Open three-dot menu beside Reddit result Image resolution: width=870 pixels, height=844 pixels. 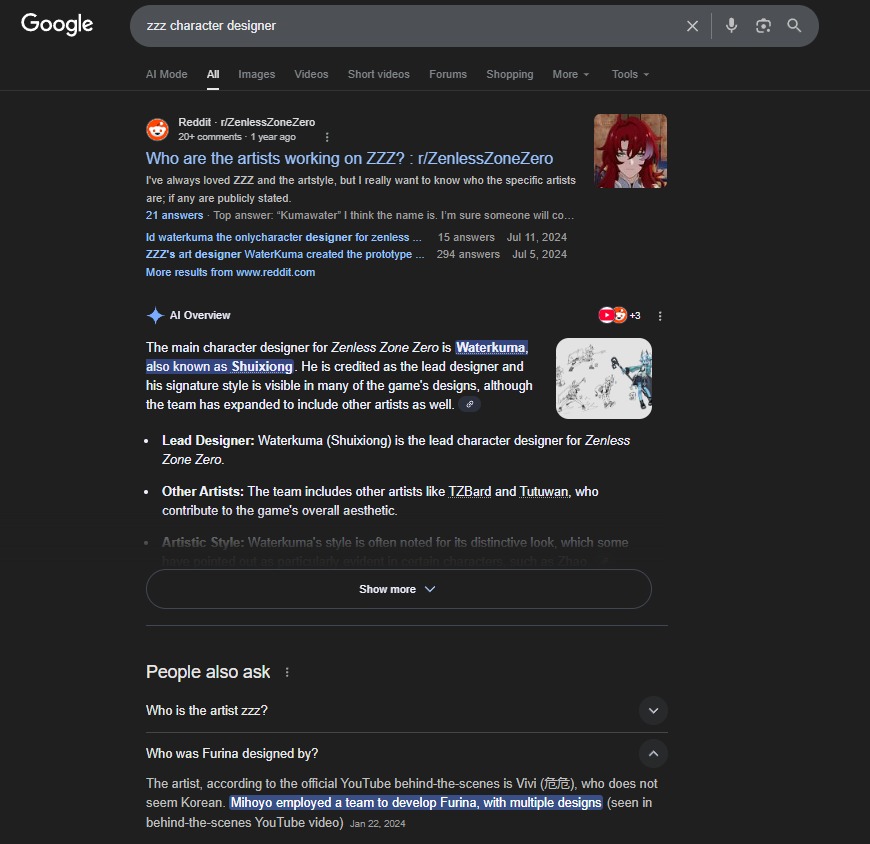(327, 137)
